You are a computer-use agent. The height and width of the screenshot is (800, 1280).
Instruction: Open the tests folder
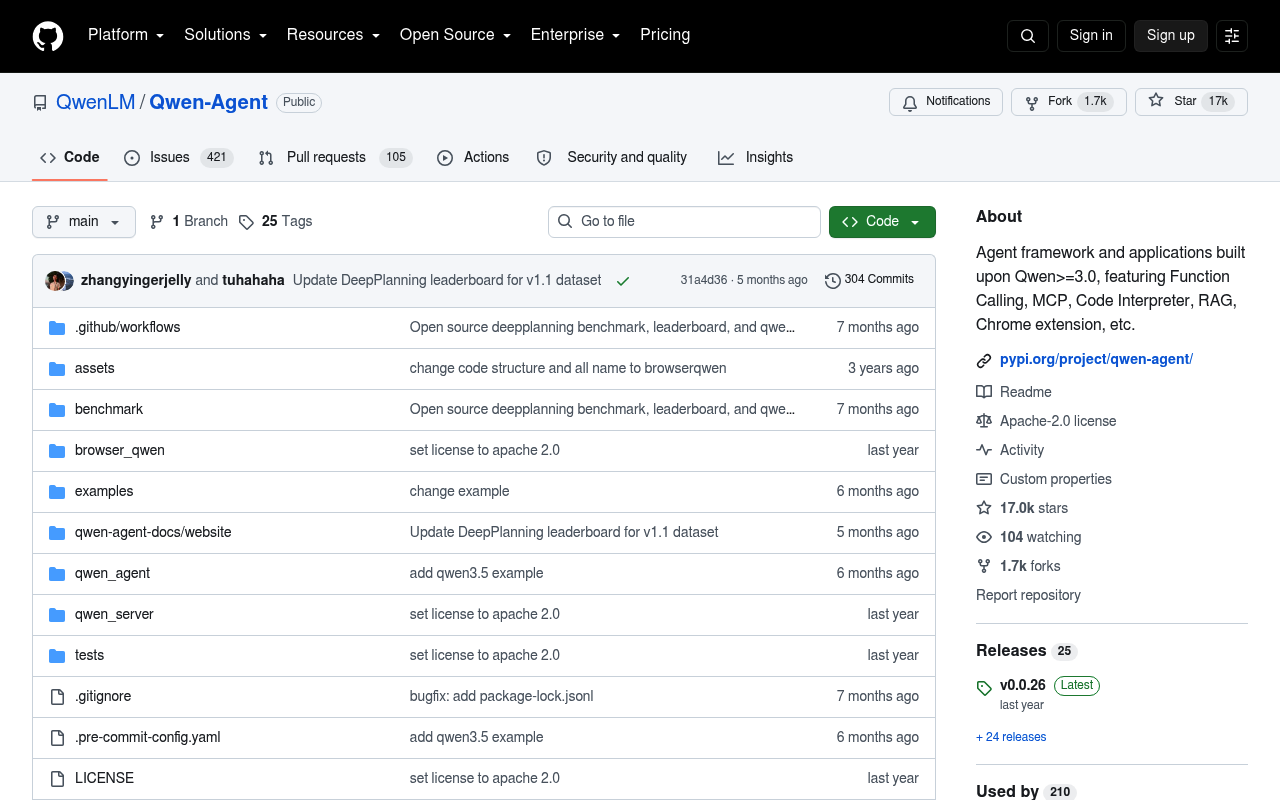pyautogui.click(x=89, y=656)
